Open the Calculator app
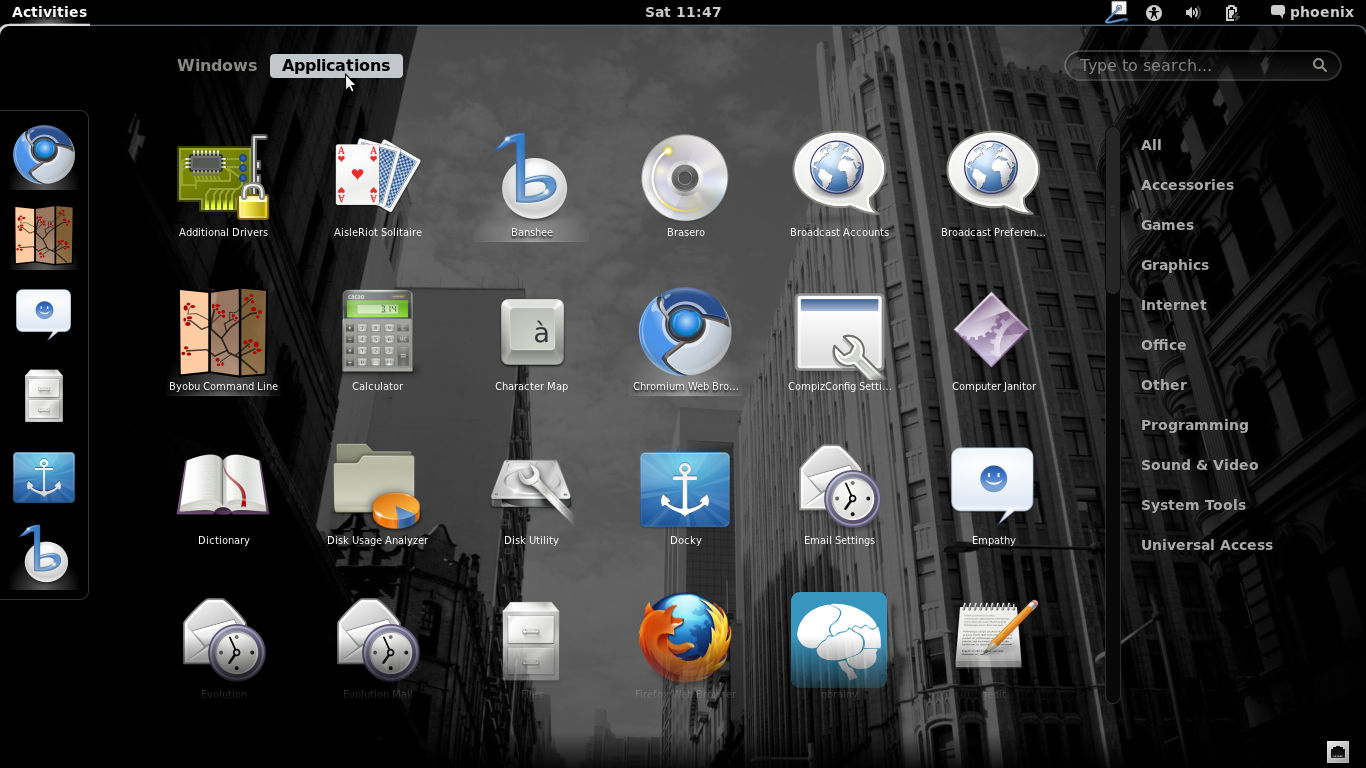 pyautogui.click(x=377, y=341)
